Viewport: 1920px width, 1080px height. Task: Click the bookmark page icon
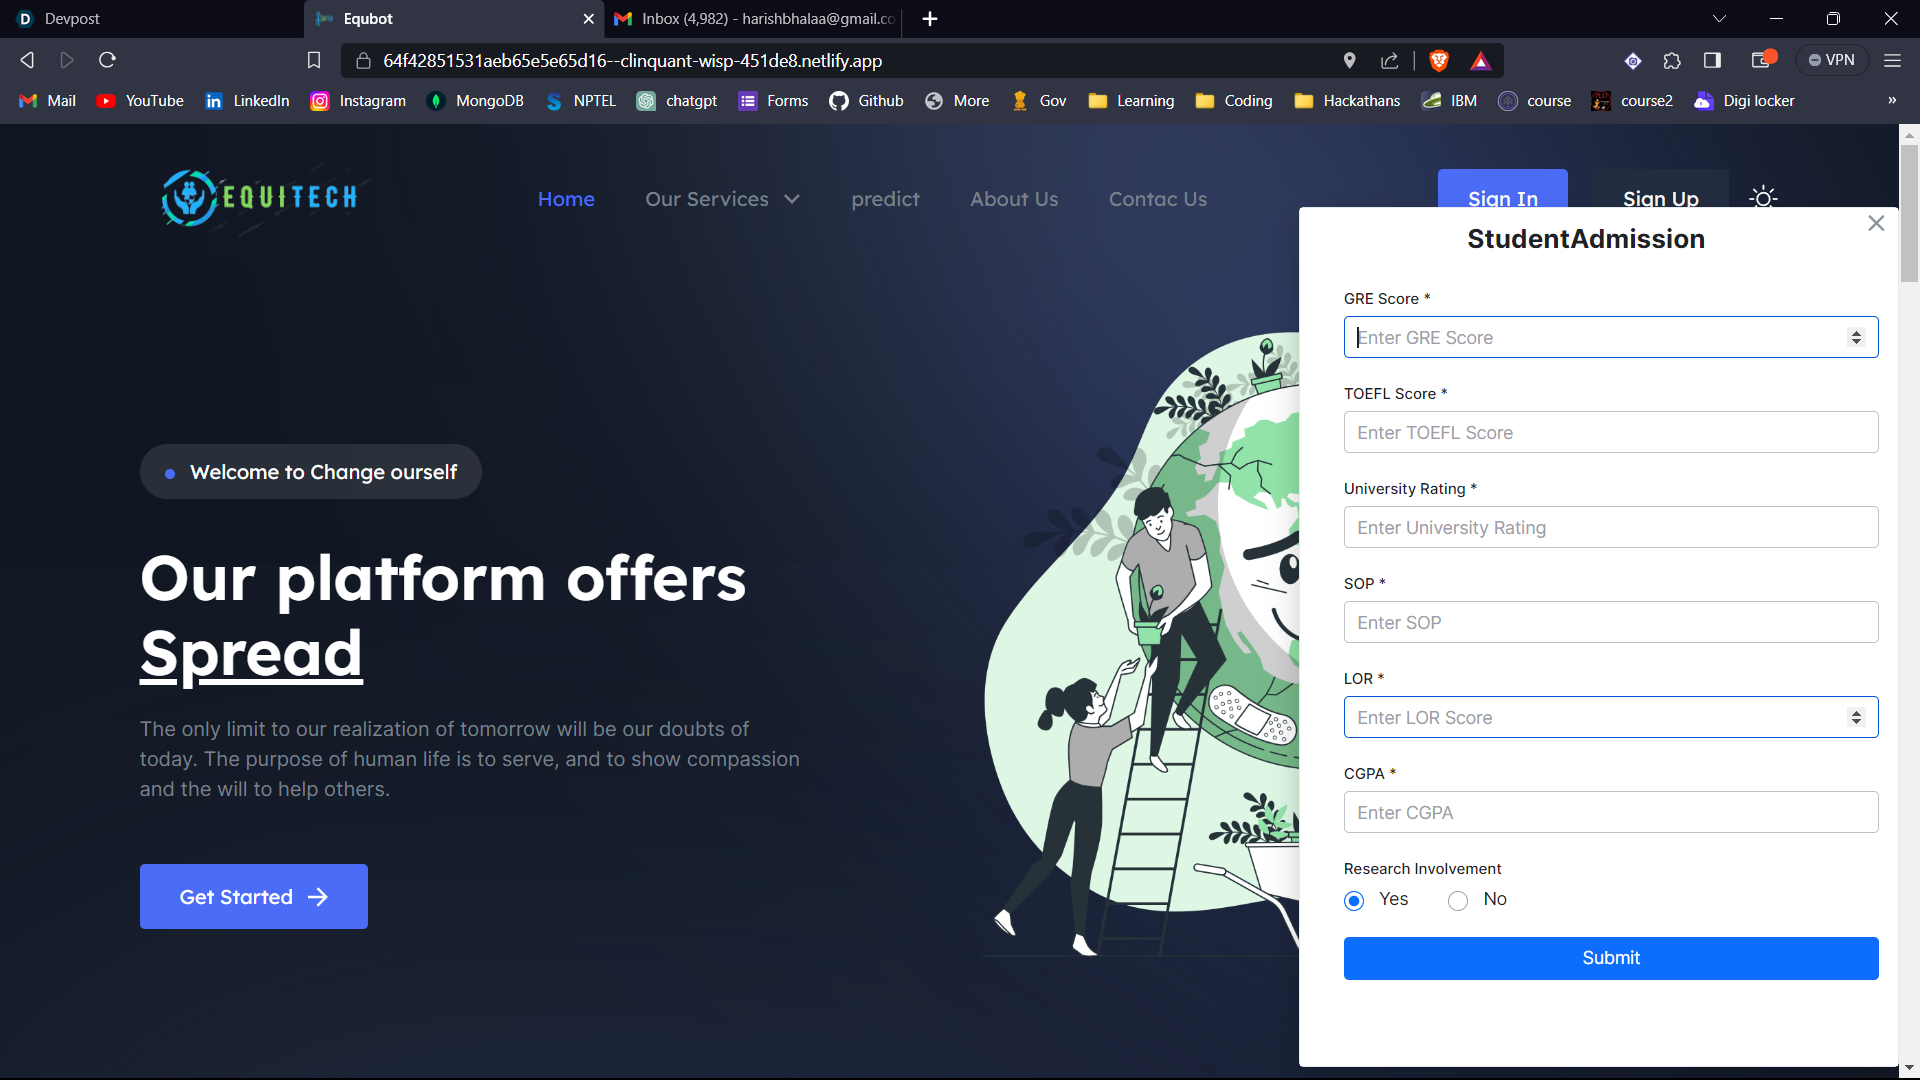pos(313,61)
